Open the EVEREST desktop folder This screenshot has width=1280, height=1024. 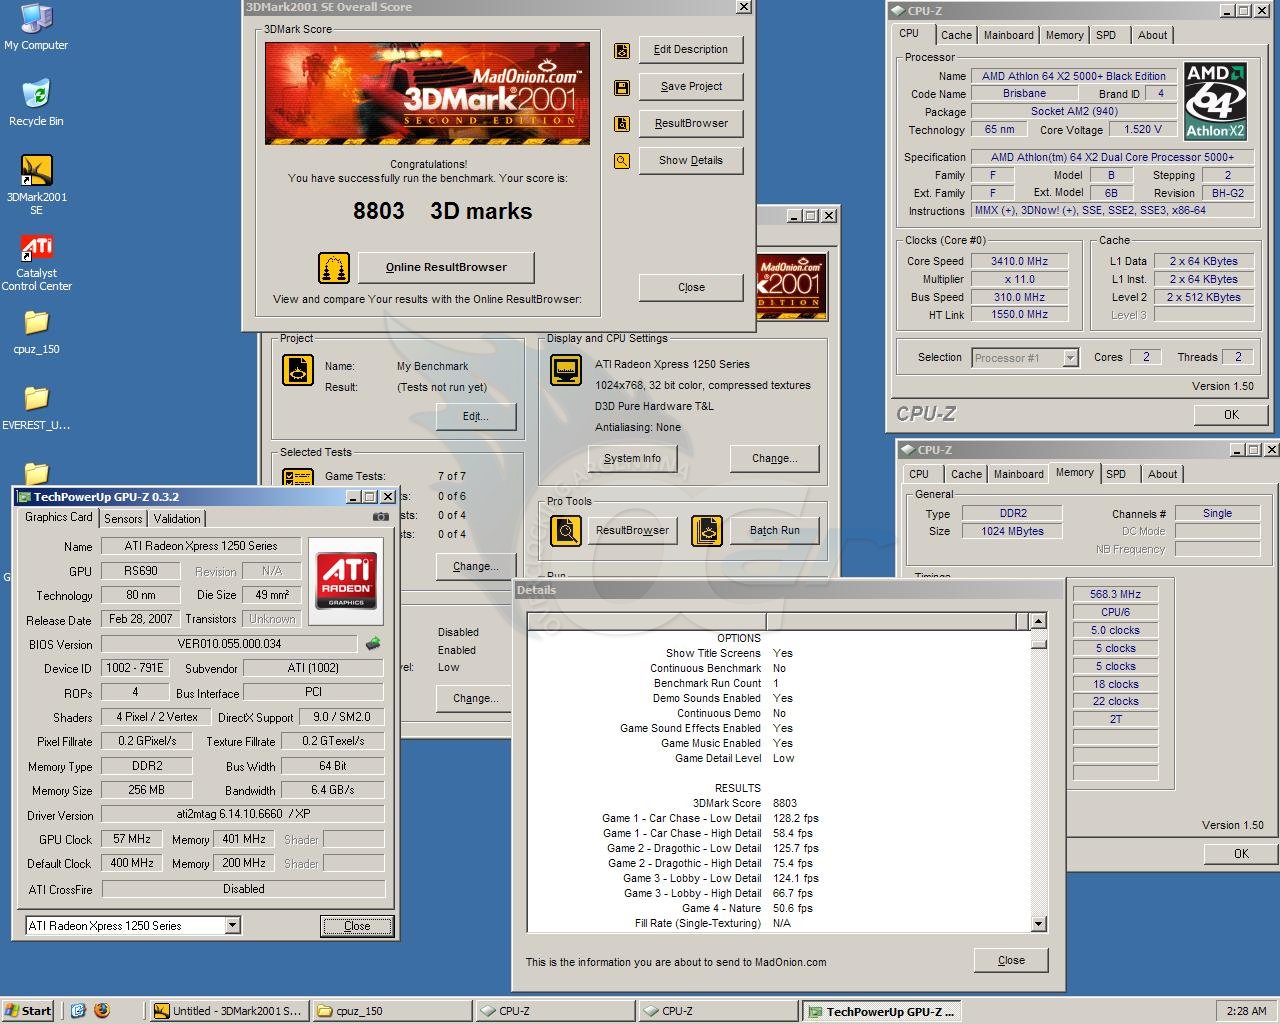click(x=36, y=408)
